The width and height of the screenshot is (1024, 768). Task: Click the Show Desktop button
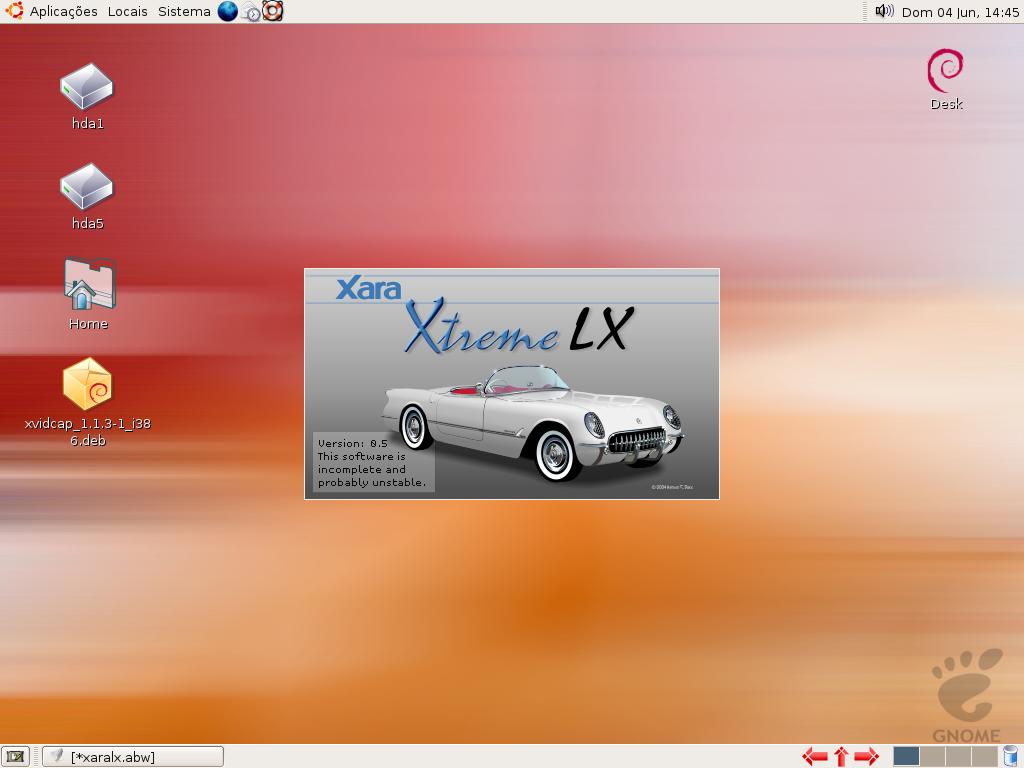15,757
